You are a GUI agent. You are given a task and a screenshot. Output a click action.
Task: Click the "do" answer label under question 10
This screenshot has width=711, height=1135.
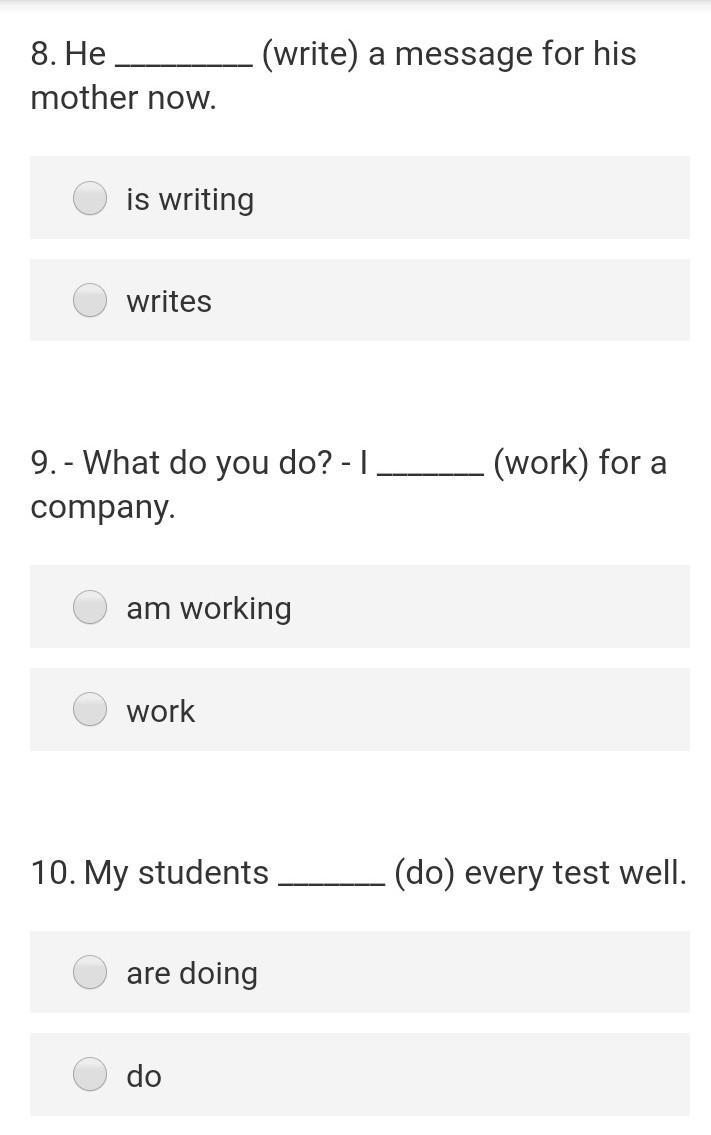point(144,1076)
